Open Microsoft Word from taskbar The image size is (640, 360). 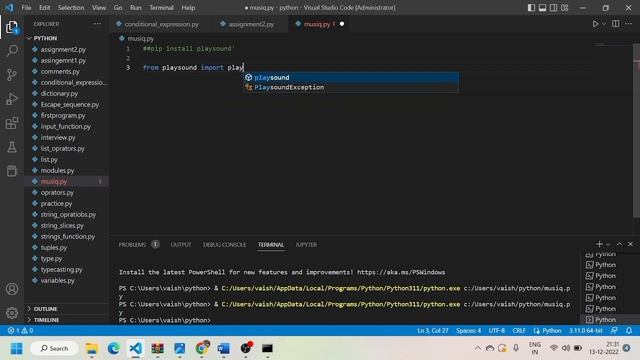coord(224,349)
